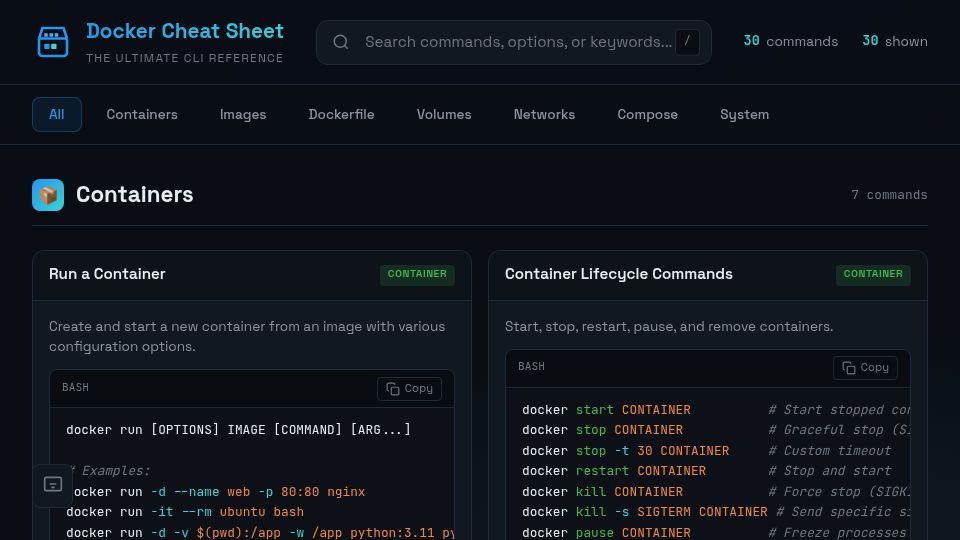Switch to the Compose tab
The width and height of the screenshot is (960, 540).
tap(647, 114)
